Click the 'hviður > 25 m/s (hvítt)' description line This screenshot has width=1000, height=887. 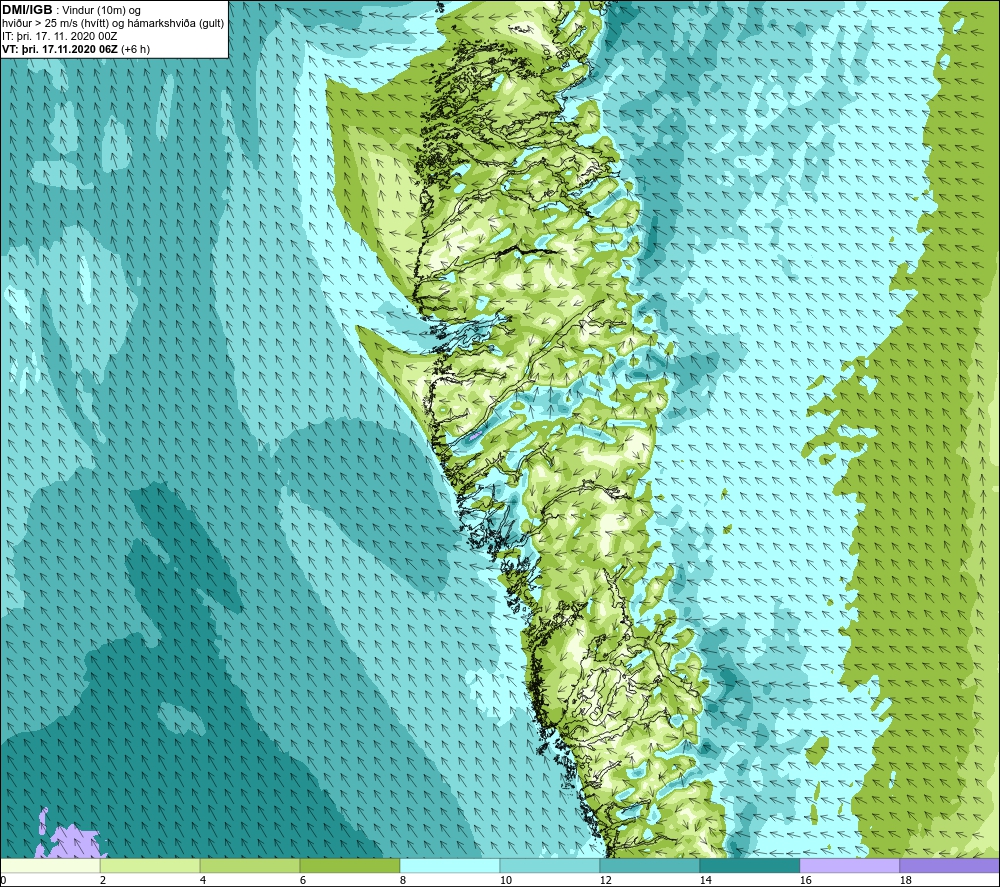pos(56,24)
